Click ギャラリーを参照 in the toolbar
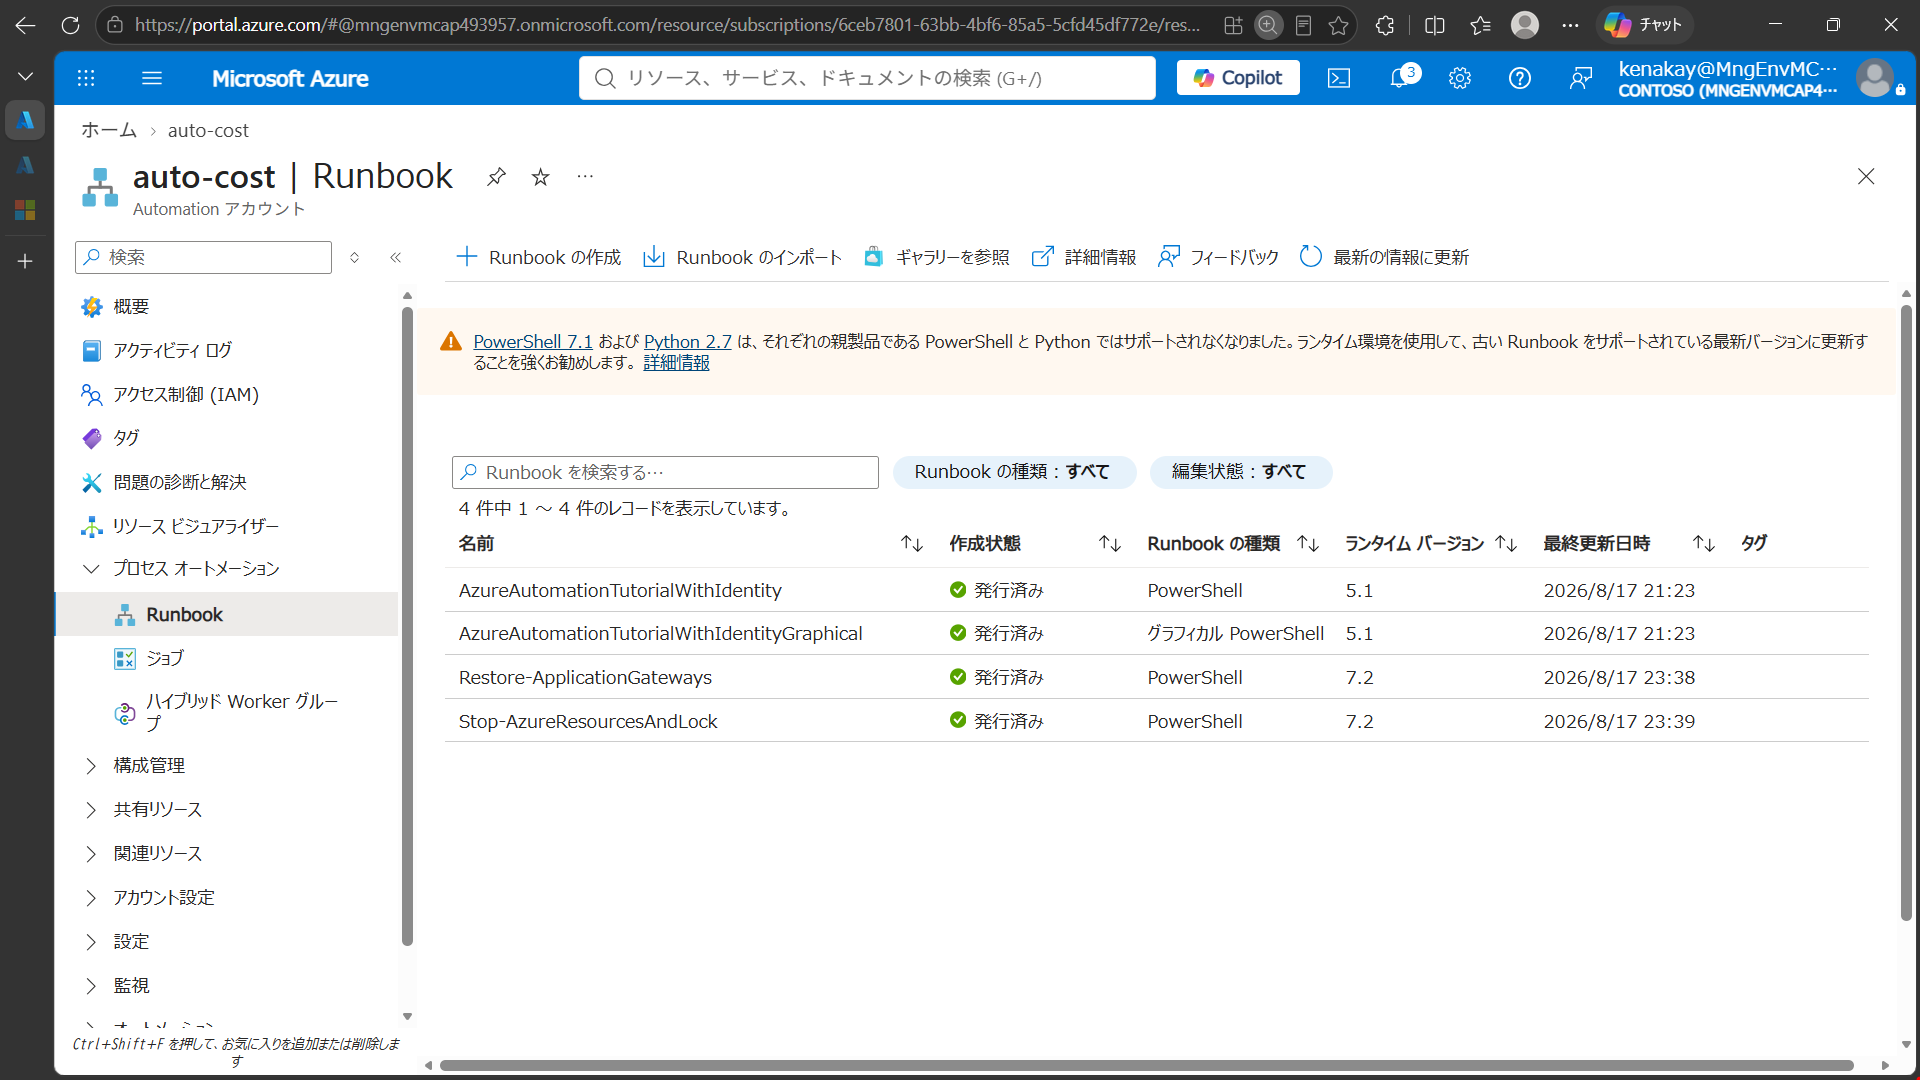The width and height of the screenshot is (1920, 1080). 937,257
